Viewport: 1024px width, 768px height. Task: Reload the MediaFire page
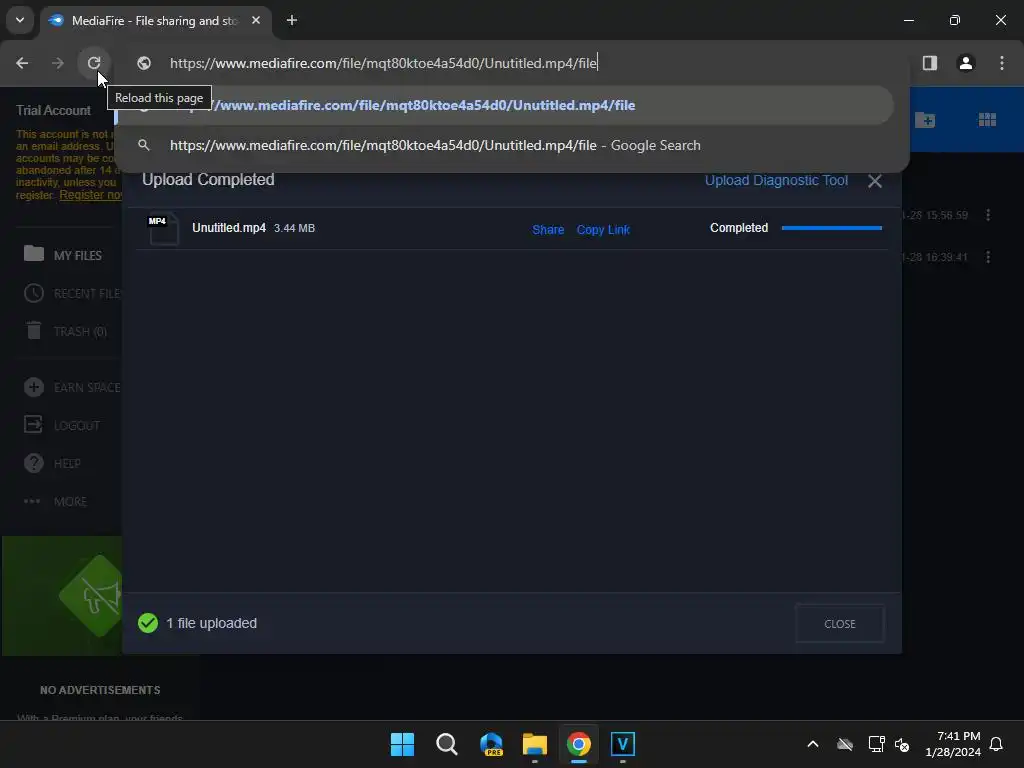click(x=94, y=63)
